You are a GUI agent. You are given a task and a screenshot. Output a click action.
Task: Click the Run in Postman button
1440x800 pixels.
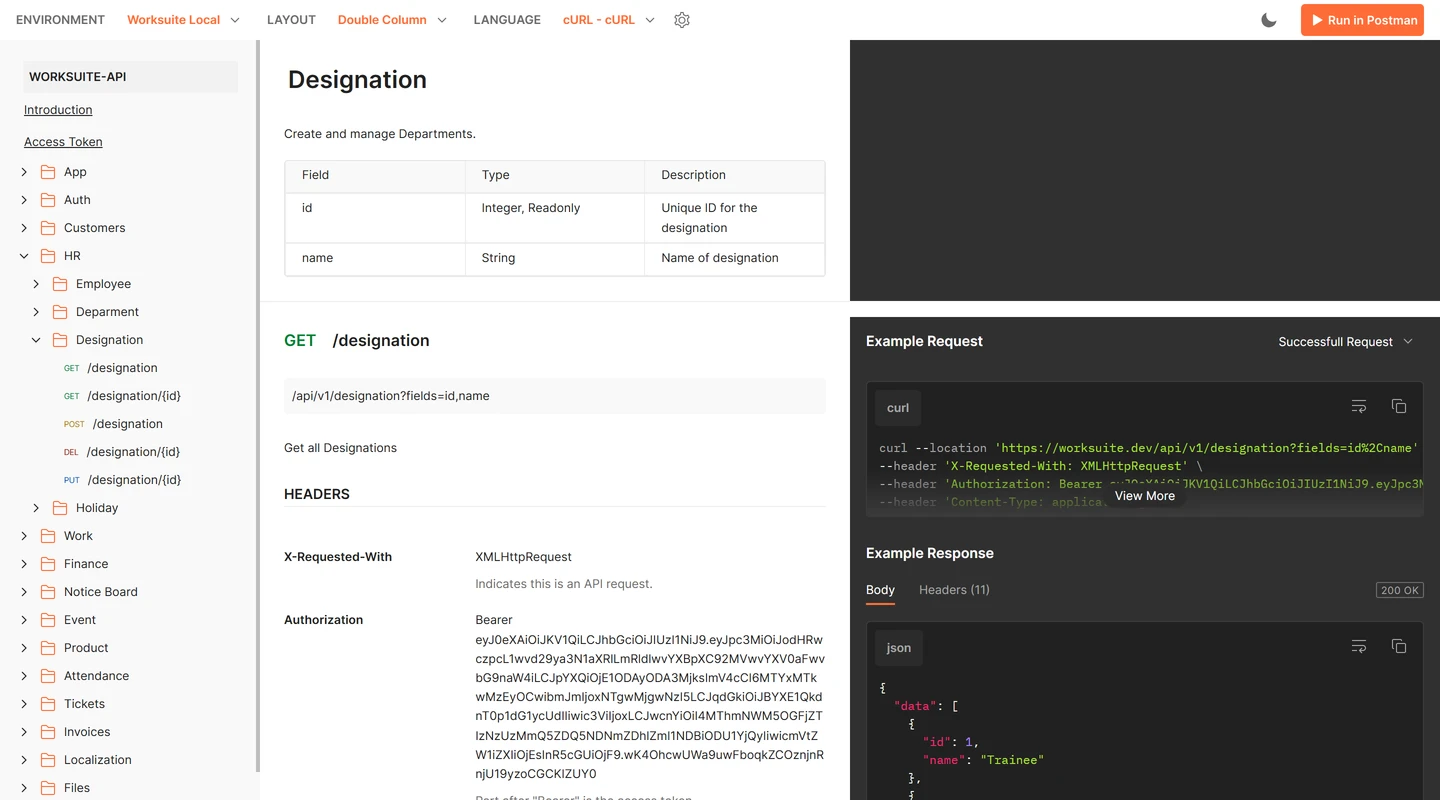[1362, 20]
